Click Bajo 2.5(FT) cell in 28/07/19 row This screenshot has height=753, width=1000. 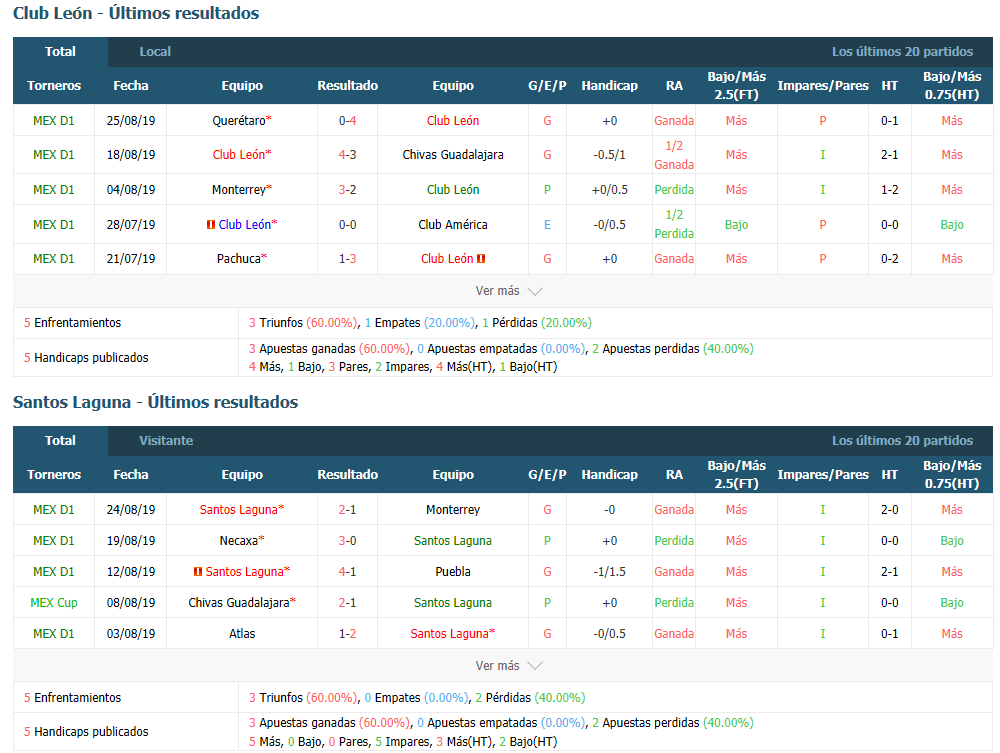pyautogui.click(x=737, y=224)
